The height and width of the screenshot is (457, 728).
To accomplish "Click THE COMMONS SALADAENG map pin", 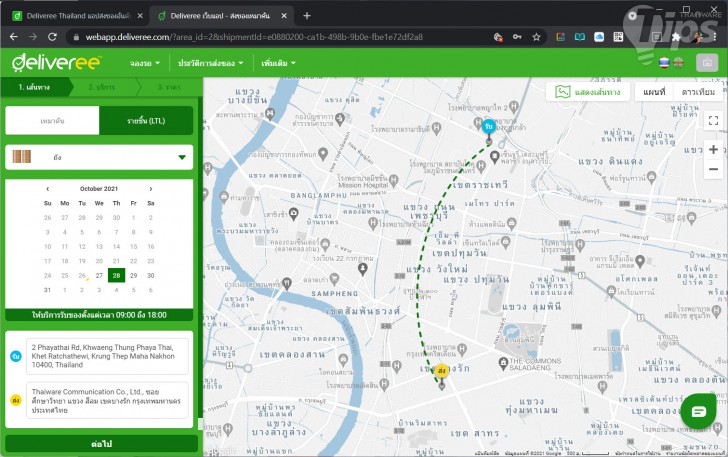I will pyautogui.click(x=503, y=362).
